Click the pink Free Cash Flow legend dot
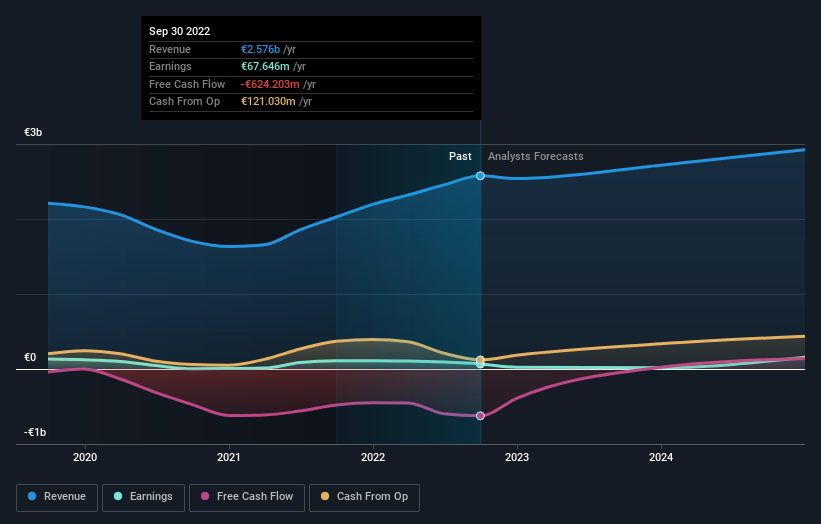 (205, 496)
